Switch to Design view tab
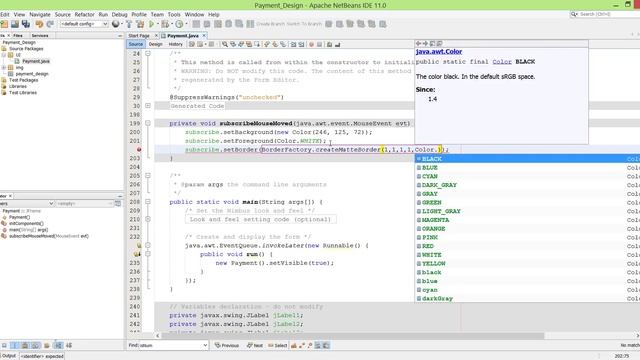The height and width of the screenshot is (360, 640). pyautogui.click(x=155, y=44)
